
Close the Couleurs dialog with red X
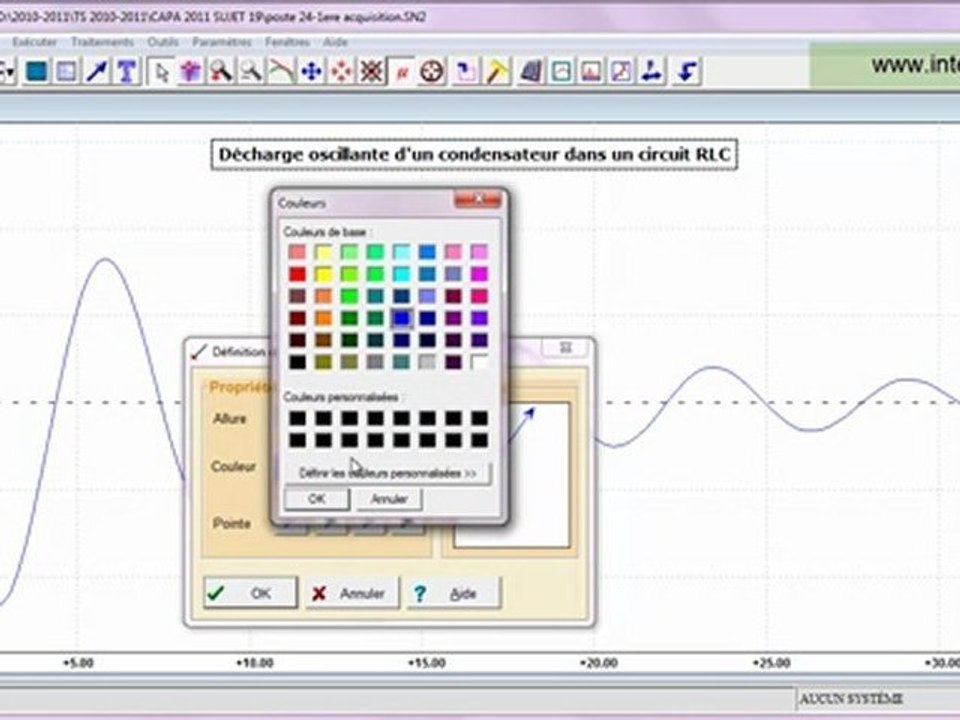pyautogui.click(x=478, y=200)
